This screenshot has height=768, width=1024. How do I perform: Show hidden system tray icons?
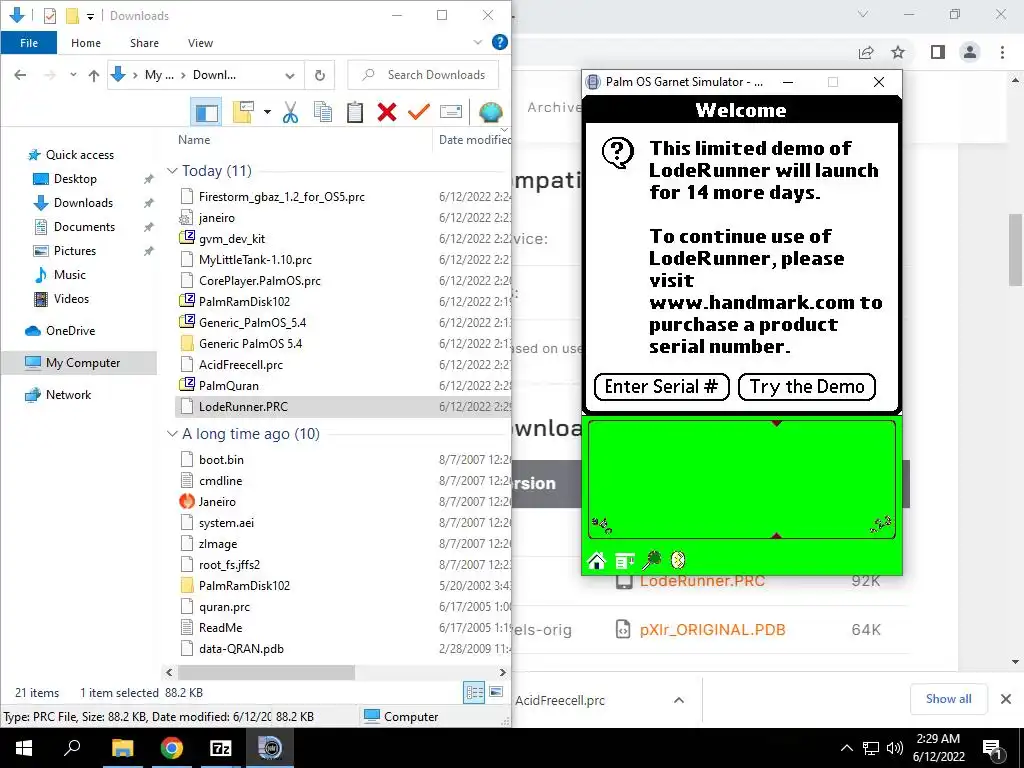click(x=846, y=748)
